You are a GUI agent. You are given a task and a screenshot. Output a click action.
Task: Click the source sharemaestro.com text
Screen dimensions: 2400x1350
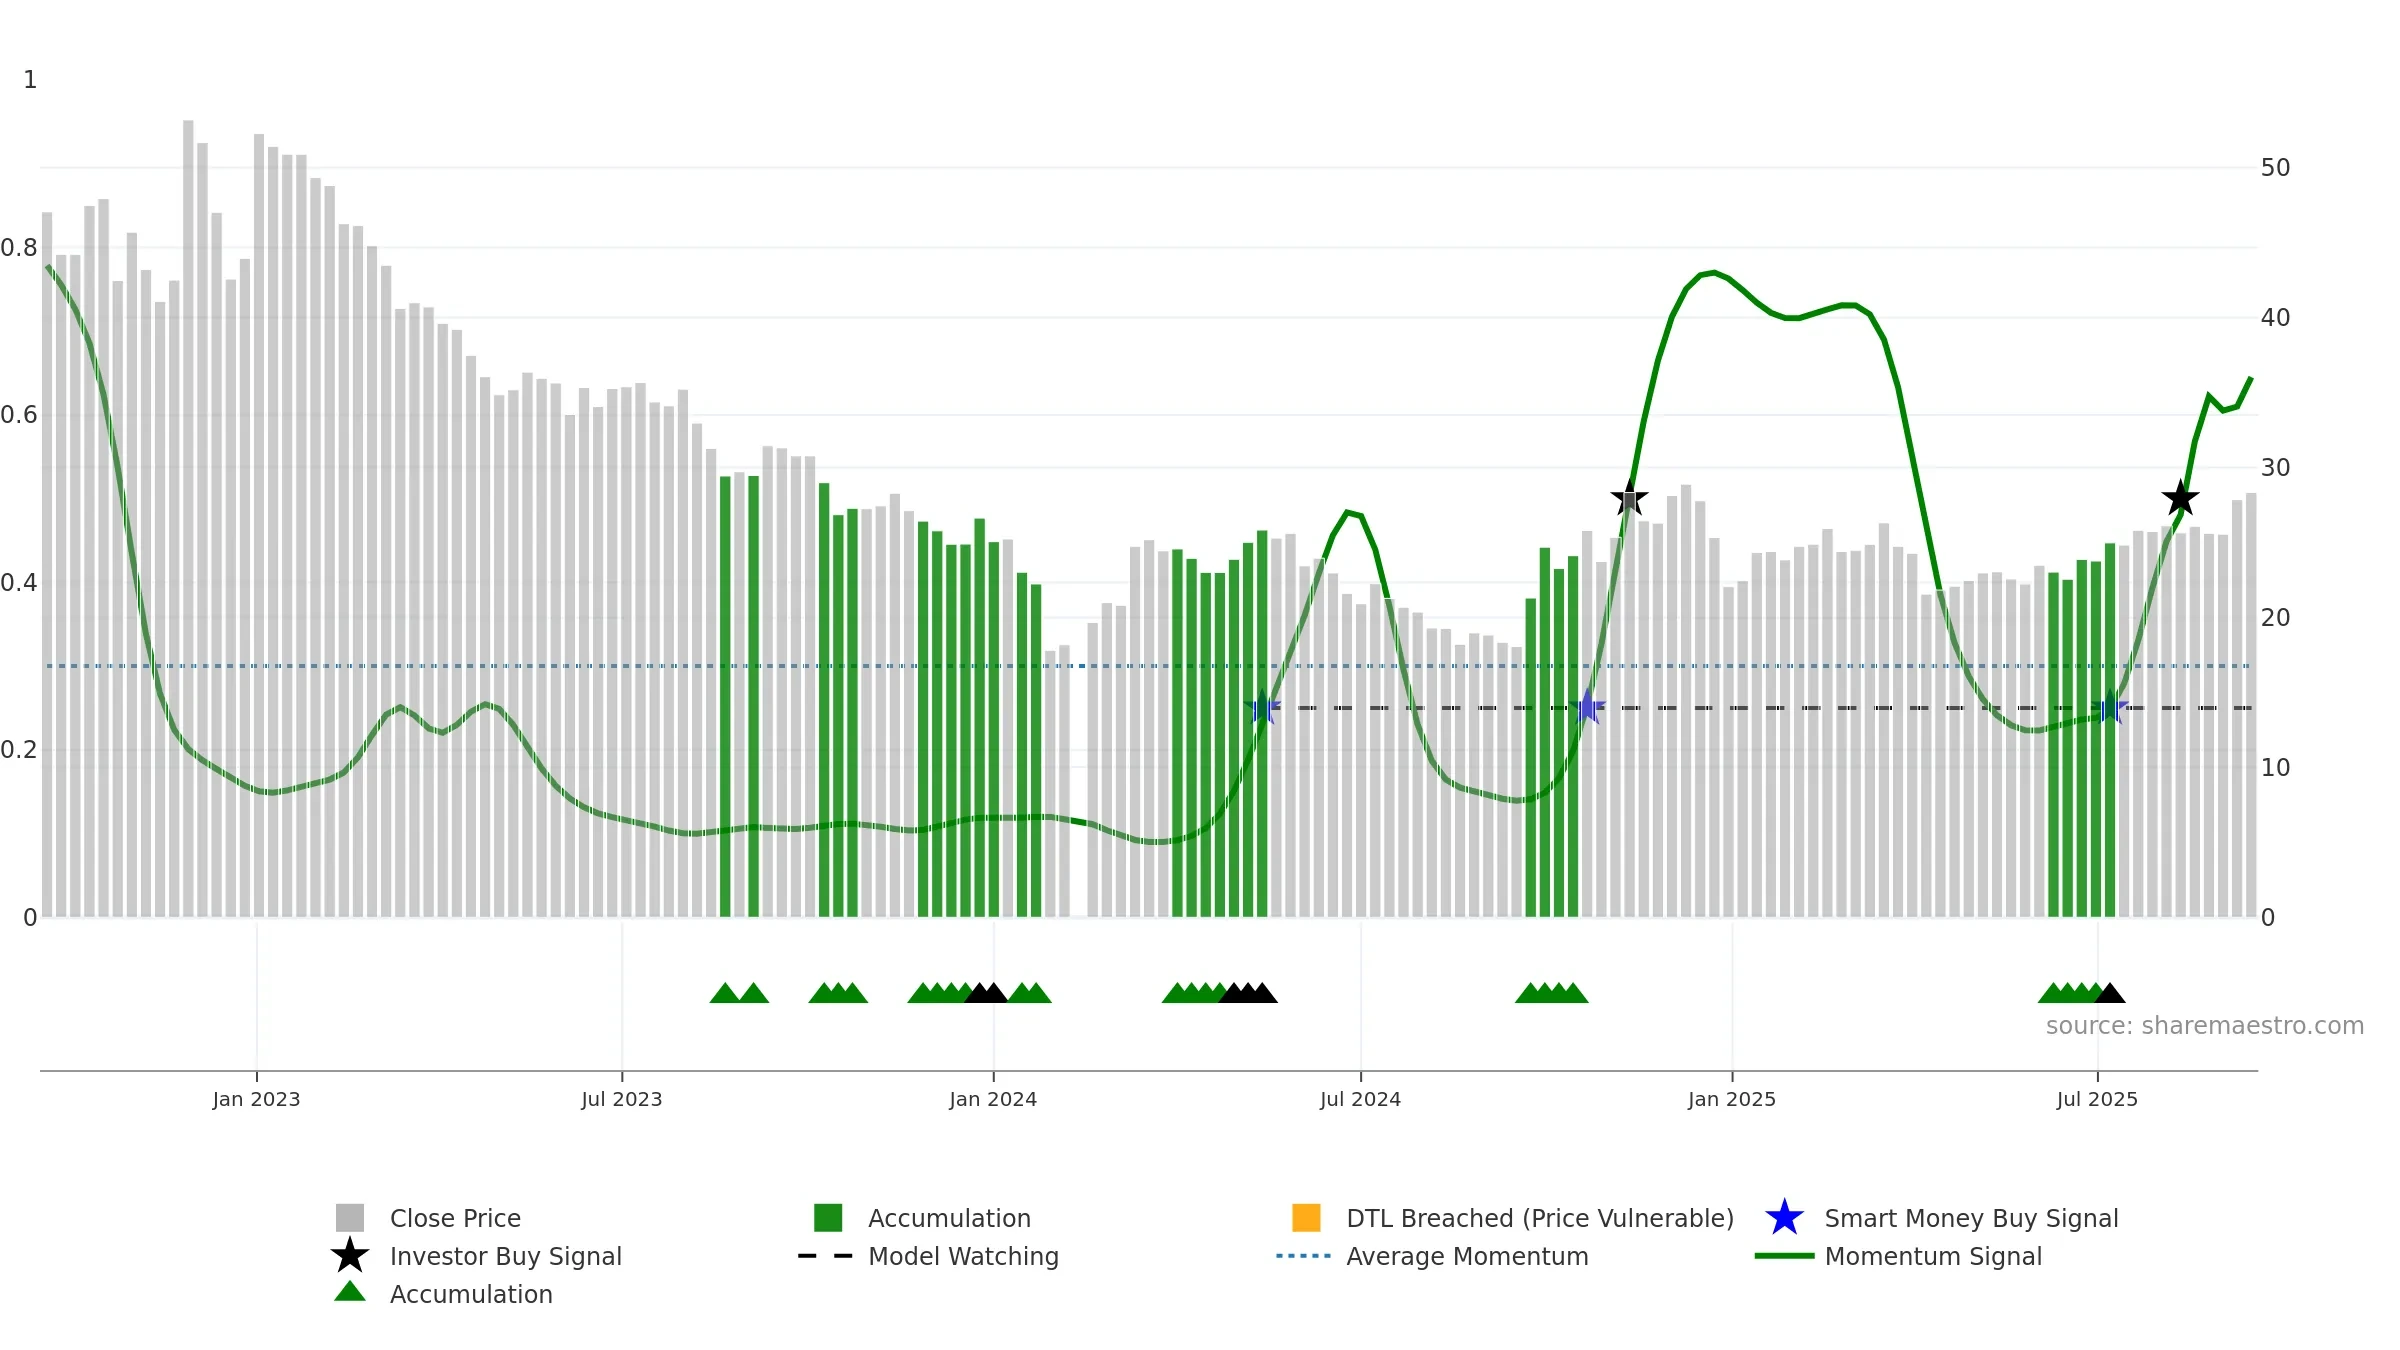(x=2205, y=1026)
